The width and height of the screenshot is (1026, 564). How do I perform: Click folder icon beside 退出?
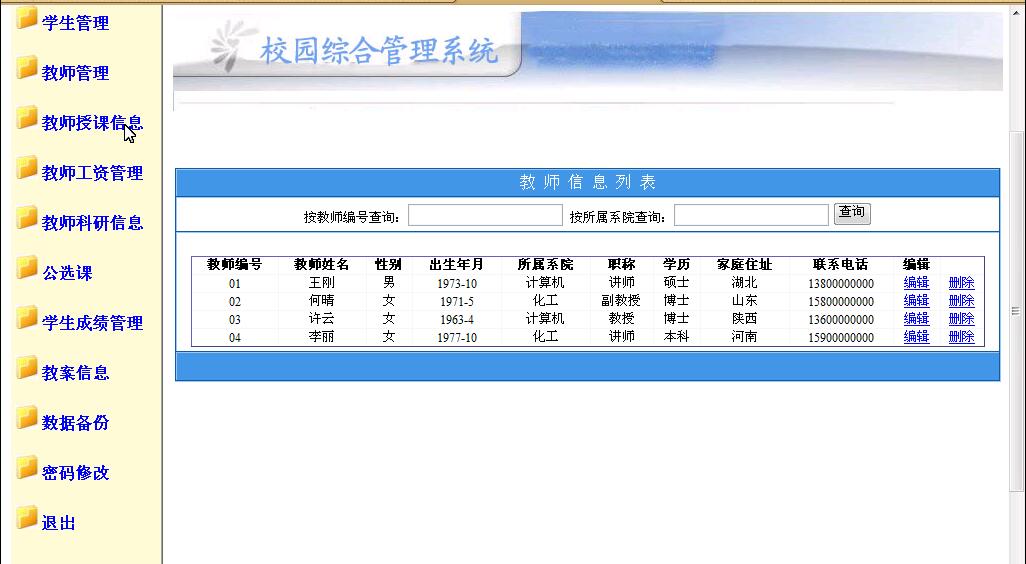click(x=27, y=518)
